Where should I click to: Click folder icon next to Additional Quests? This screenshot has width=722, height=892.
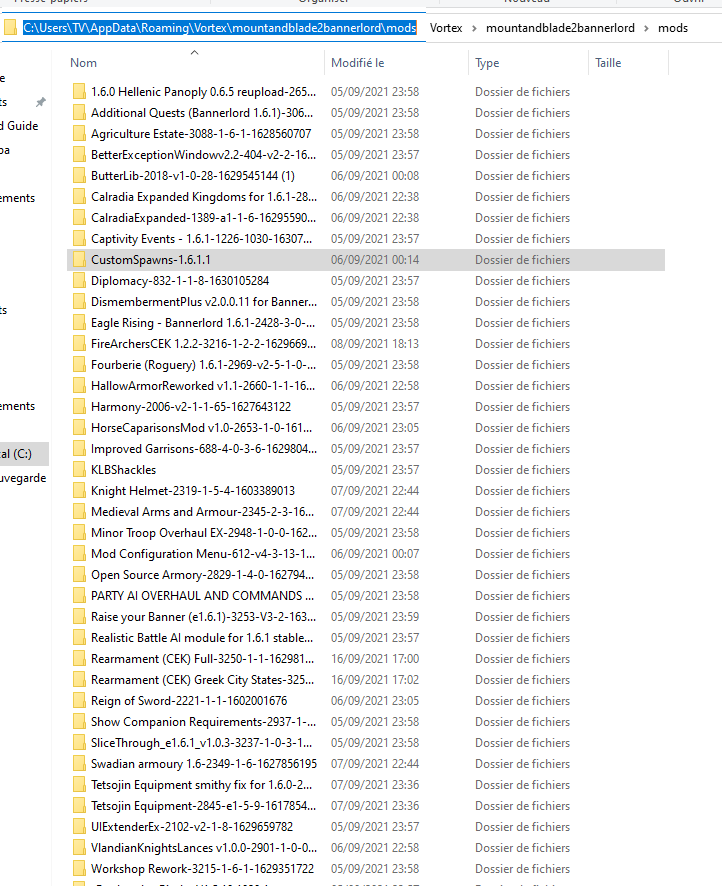pos(79,113)
